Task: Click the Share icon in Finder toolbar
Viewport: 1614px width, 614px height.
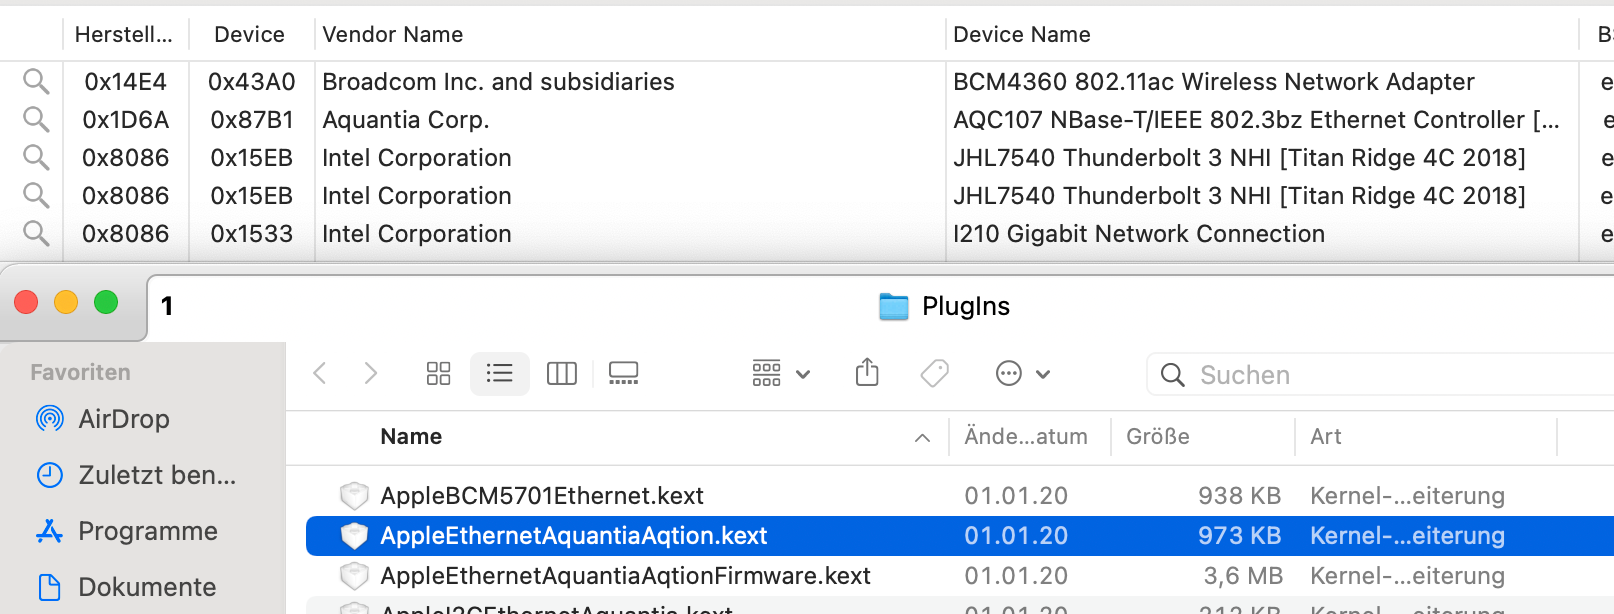Action: (x=867, y=373)
